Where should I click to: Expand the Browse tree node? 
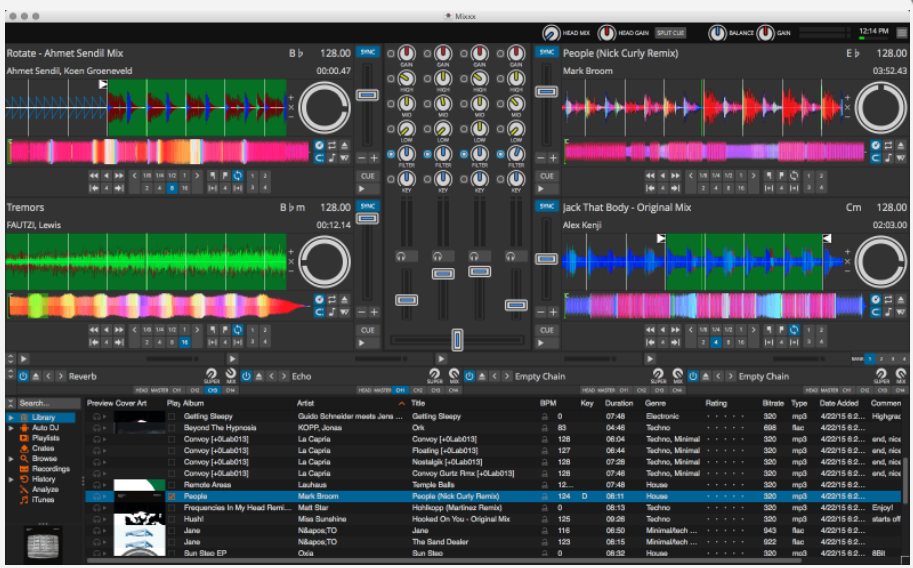pos(11,458)
